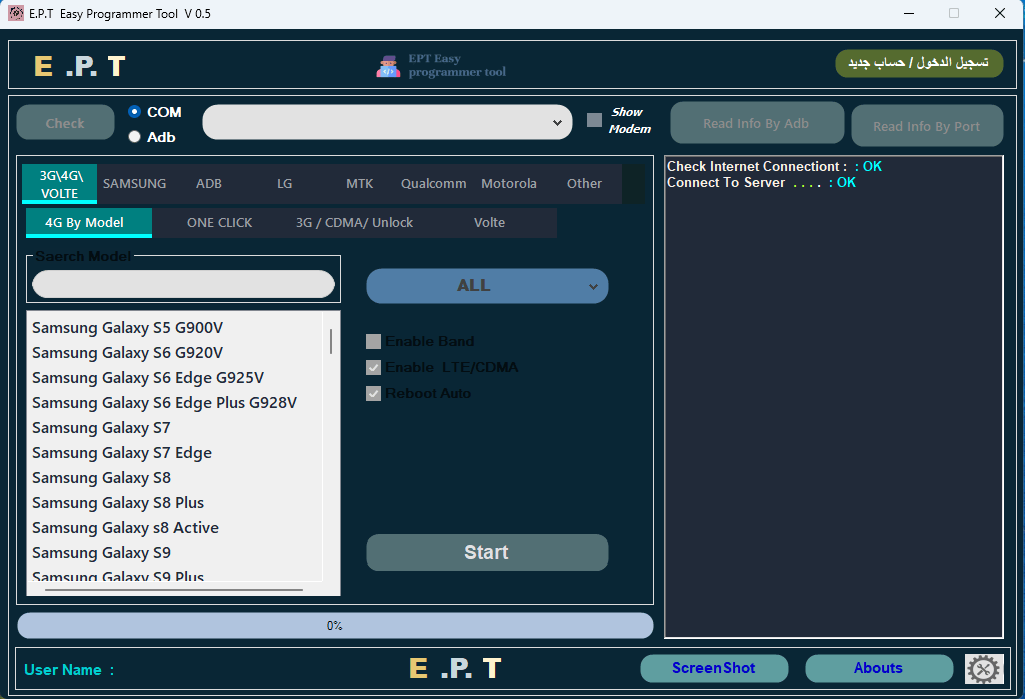Click the EPT Easy programmer tool logo
The height and width of the screenshot is (699, 1025).
point(440,63)
